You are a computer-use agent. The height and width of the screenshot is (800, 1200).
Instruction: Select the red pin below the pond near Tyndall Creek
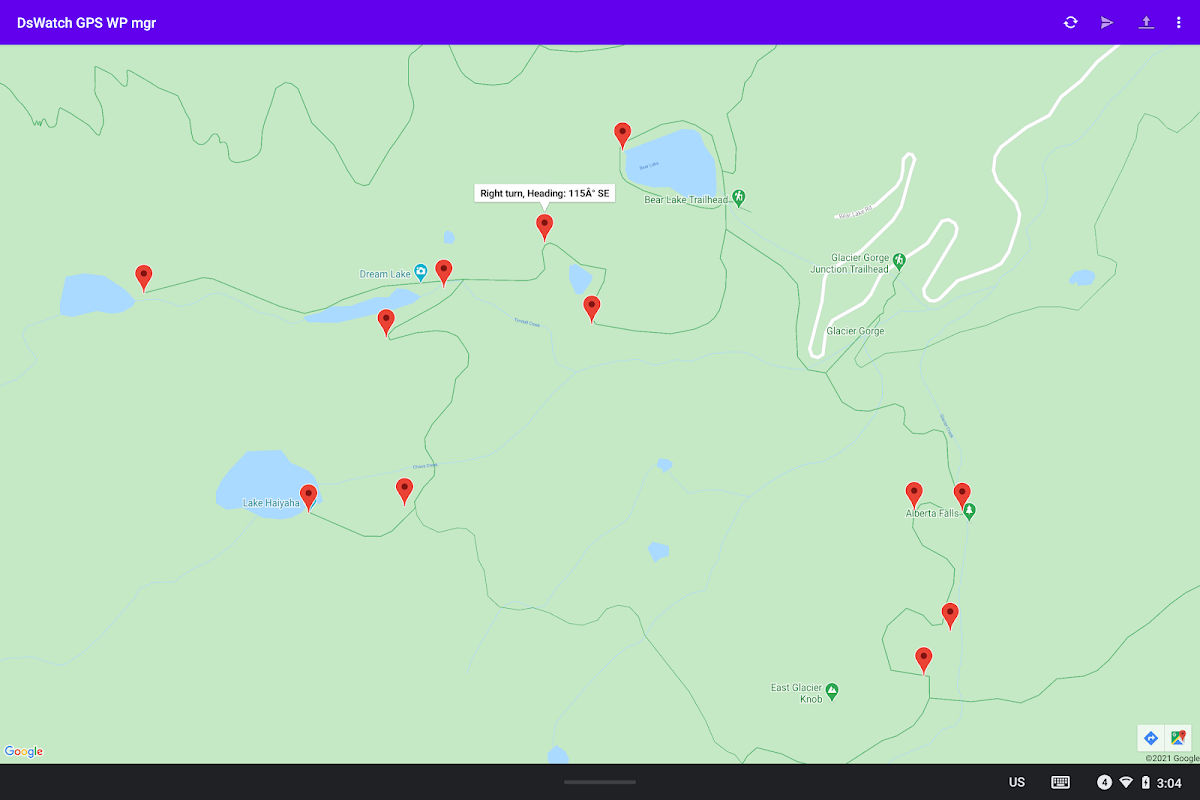[592, 309]
